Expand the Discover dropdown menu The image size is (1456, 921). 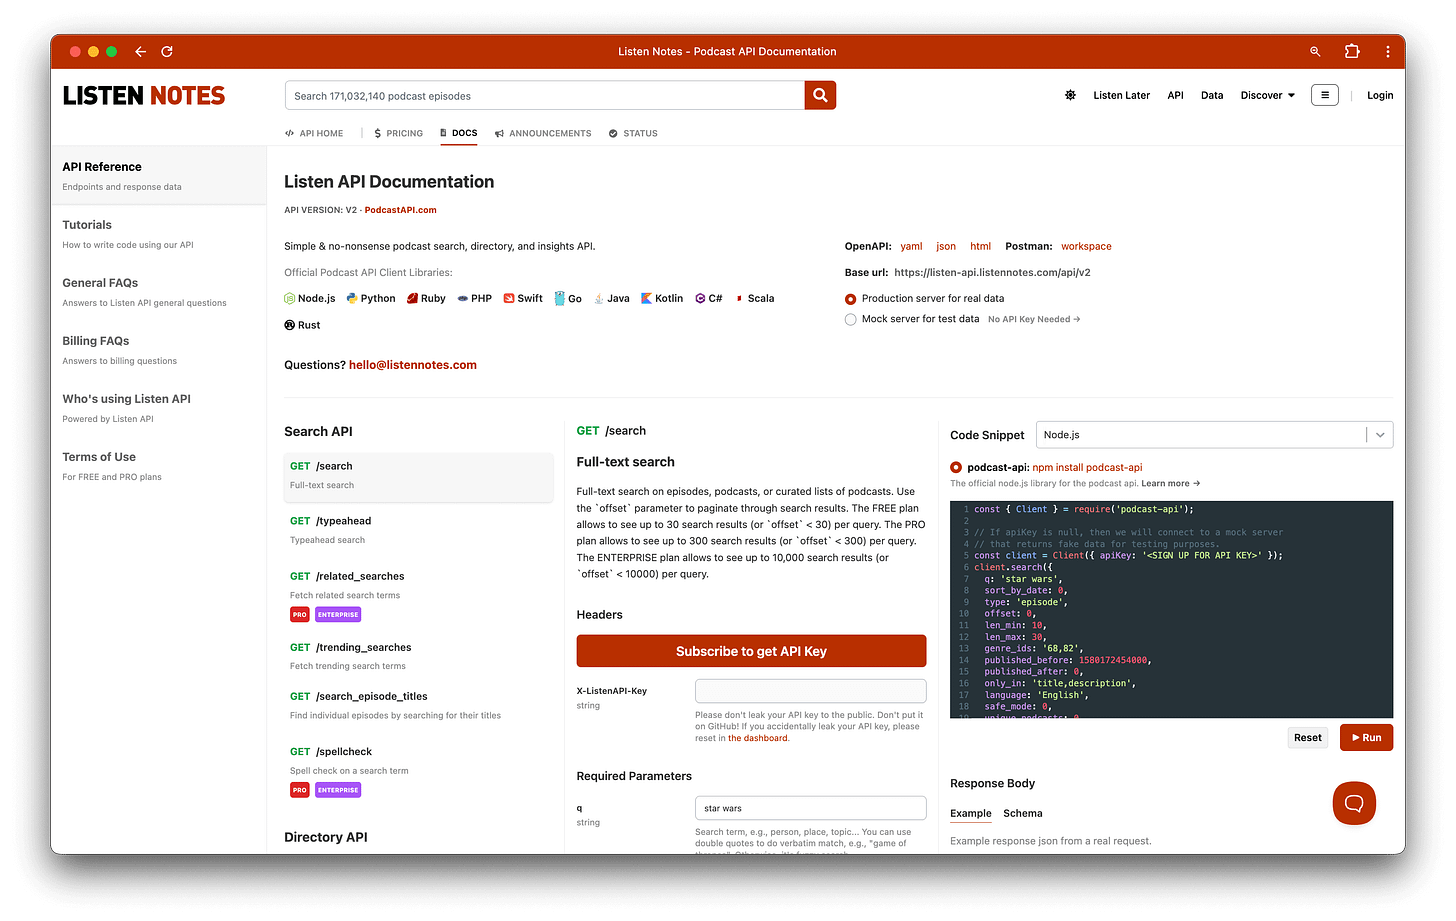point(1268,95)
